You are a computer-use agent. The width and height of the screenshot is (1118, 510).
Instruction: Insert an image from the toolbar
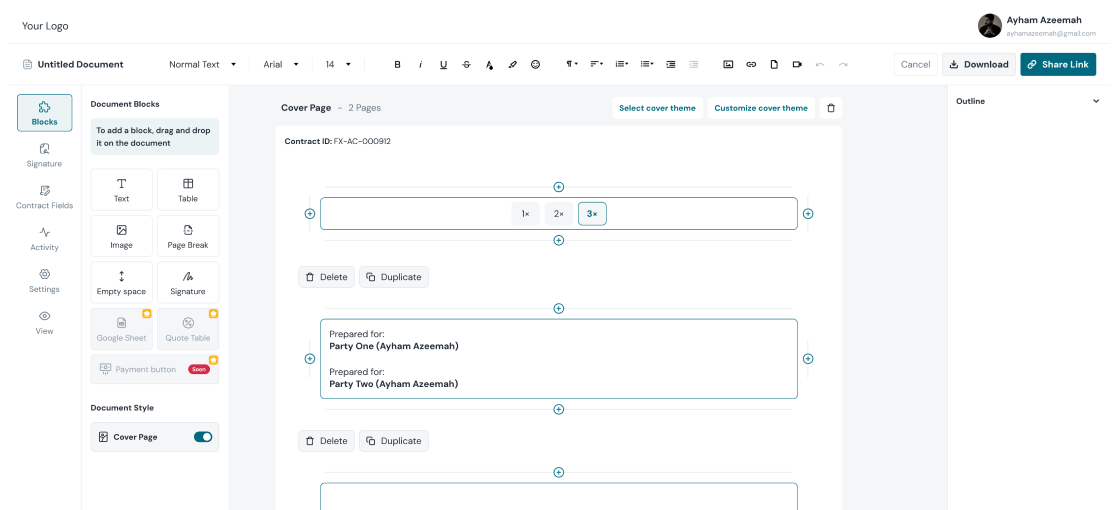coord(728,64)
